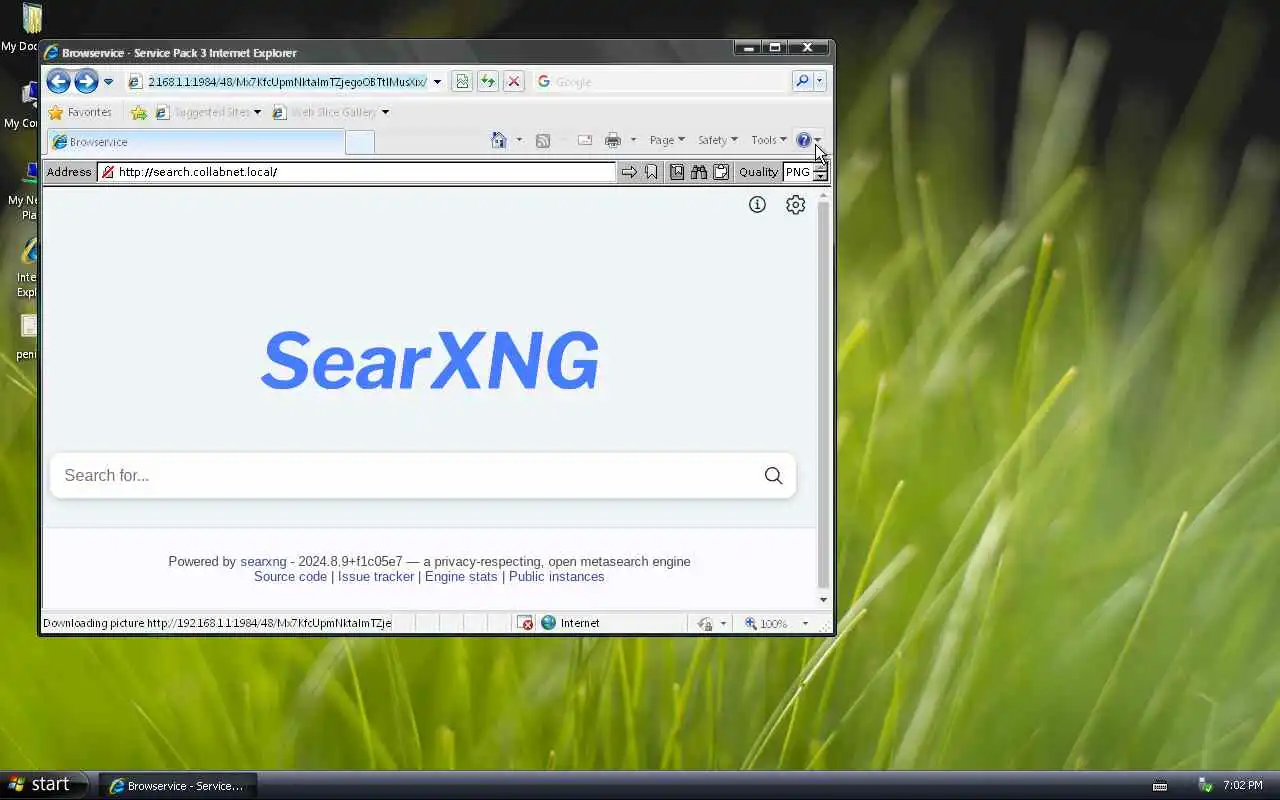
Task: Click the IE Back arrow button
Action: tap(59, 82)
